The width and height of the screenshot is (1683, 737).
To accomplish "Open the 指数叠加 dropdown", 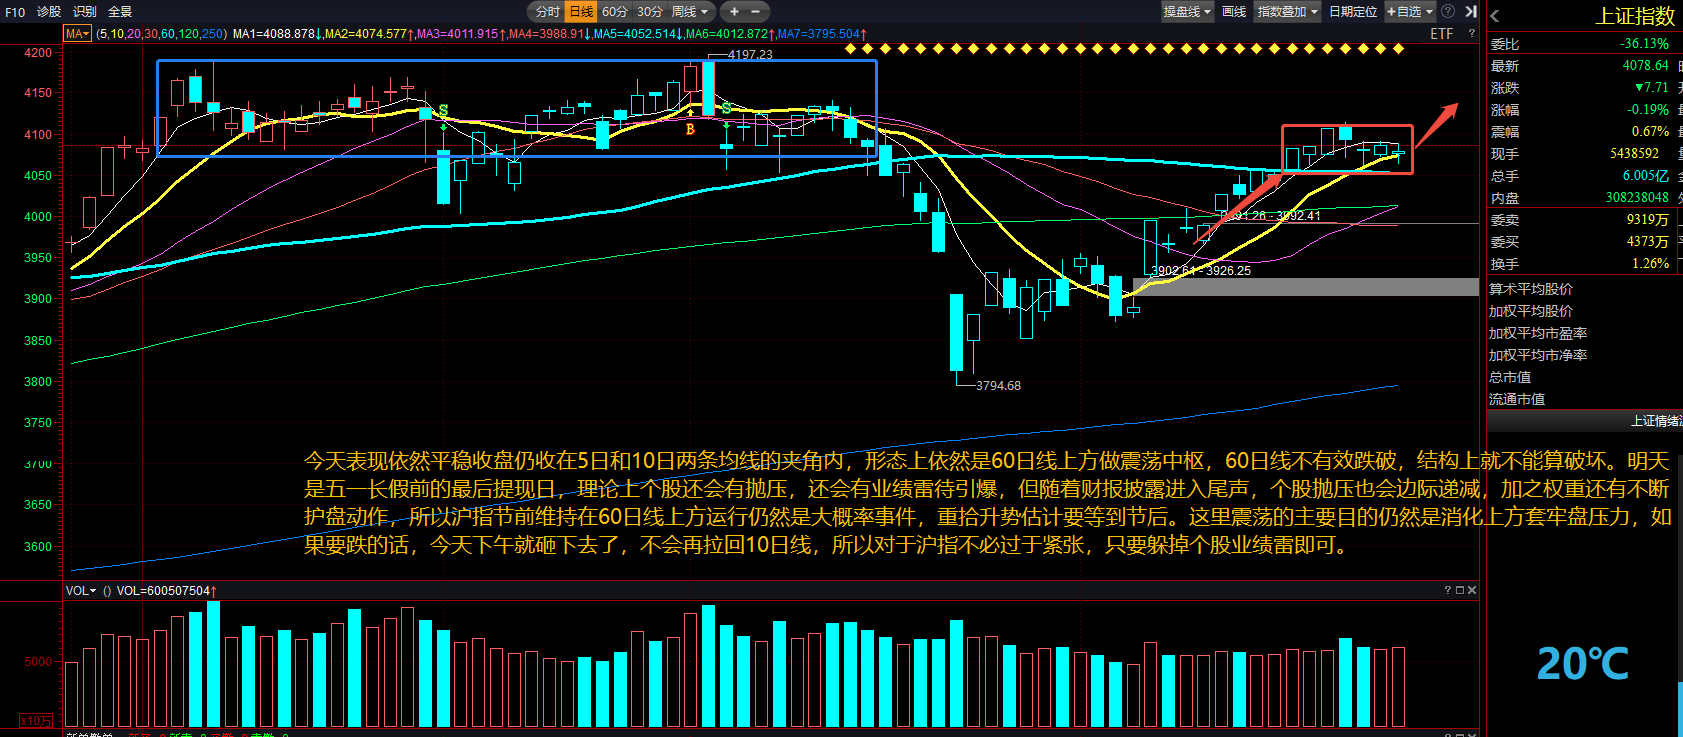I will pos(1287,12).
